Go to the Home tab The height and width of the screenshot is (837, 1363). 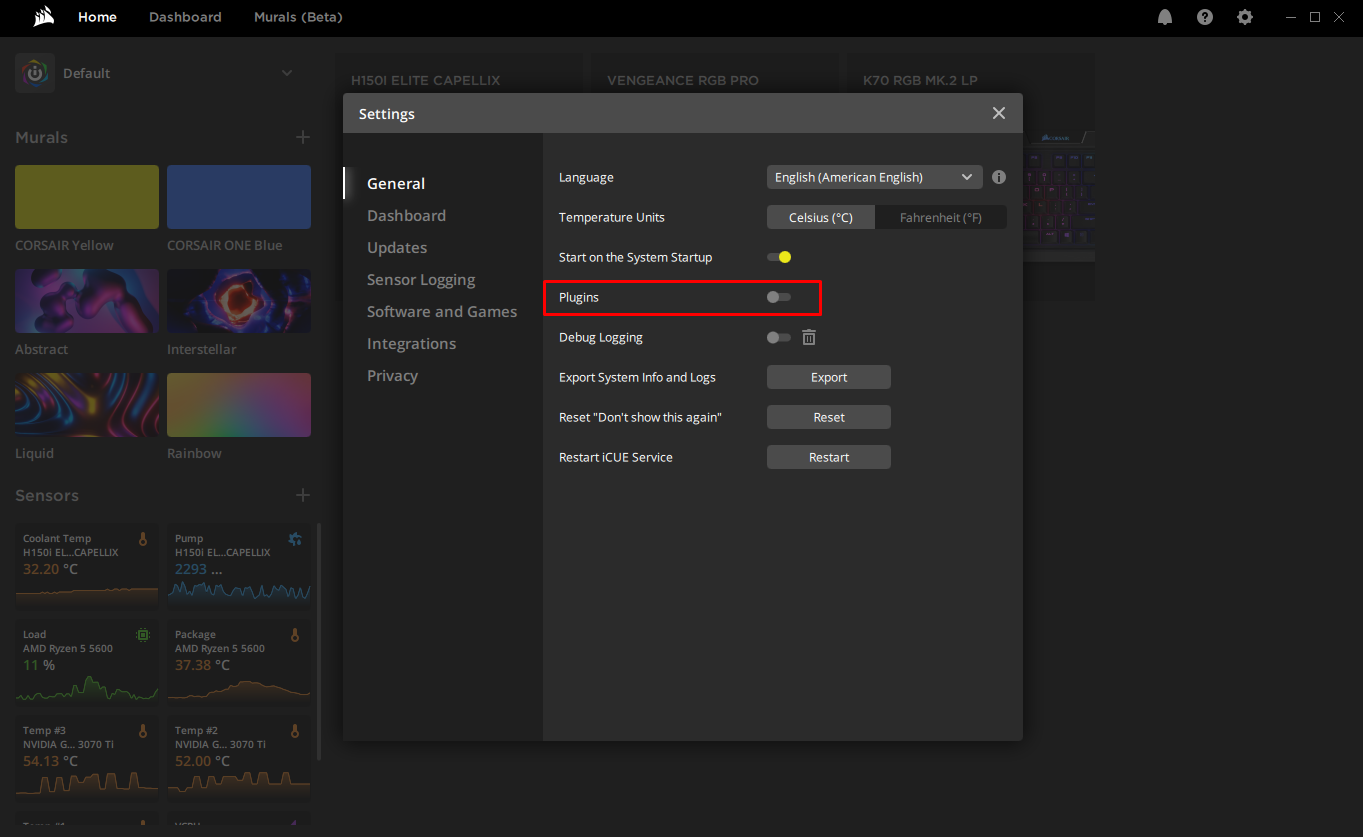(x=97, y=17)
